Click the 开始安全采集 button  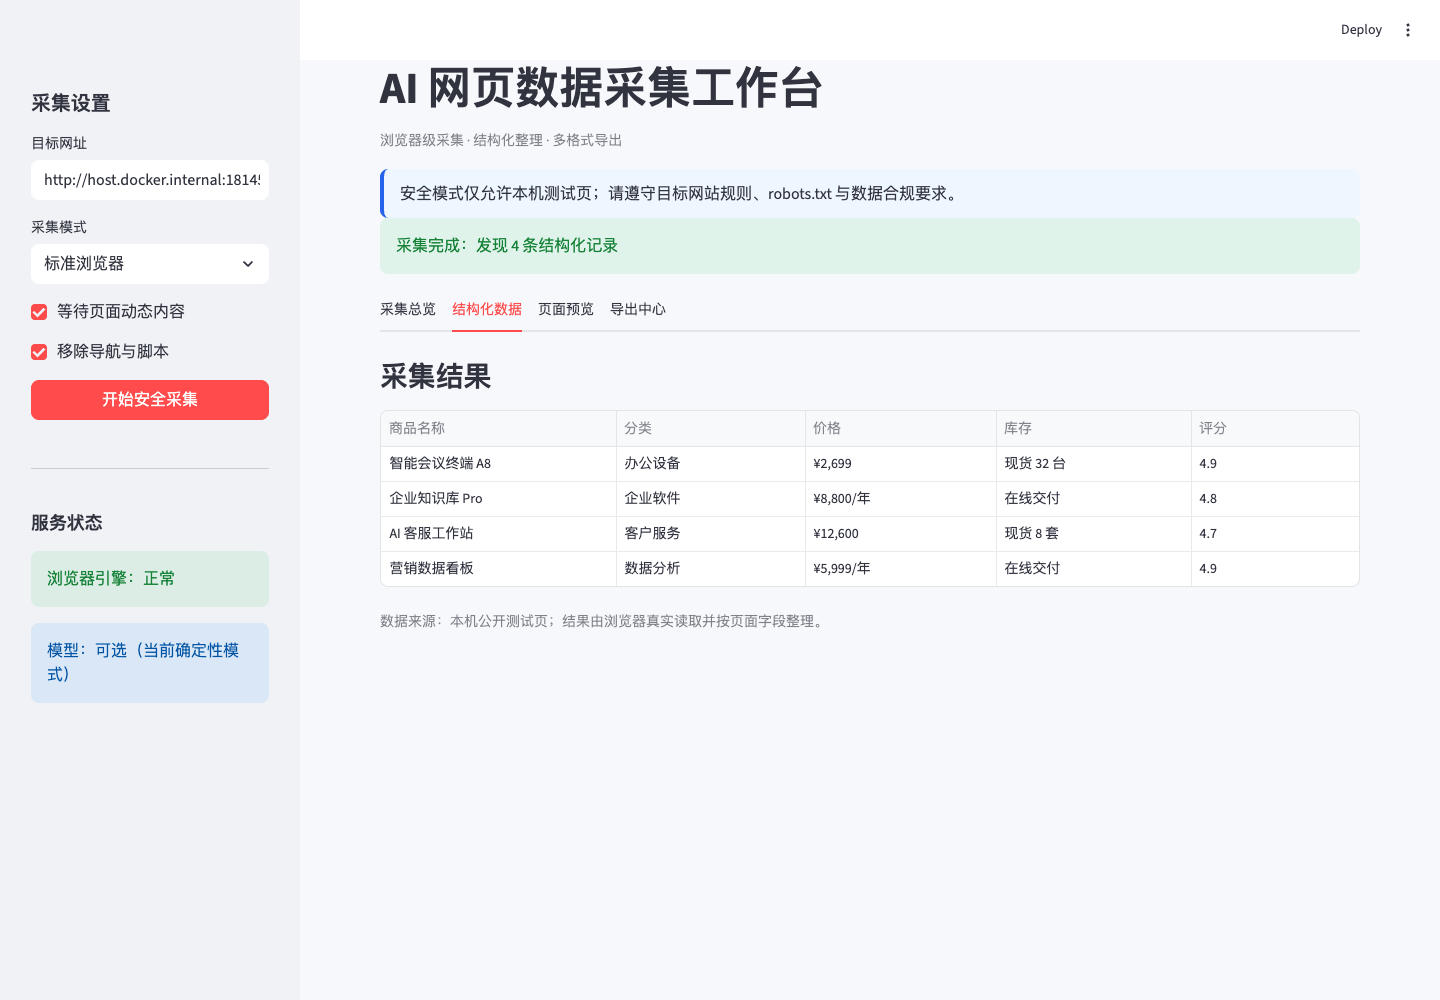(150, 400)
